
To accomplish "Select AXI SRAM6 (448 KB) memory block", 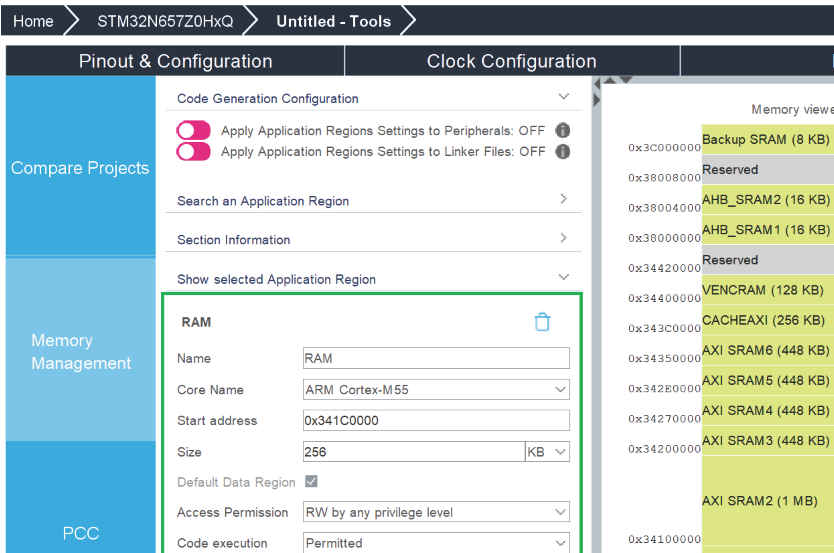I will [768, 350].
